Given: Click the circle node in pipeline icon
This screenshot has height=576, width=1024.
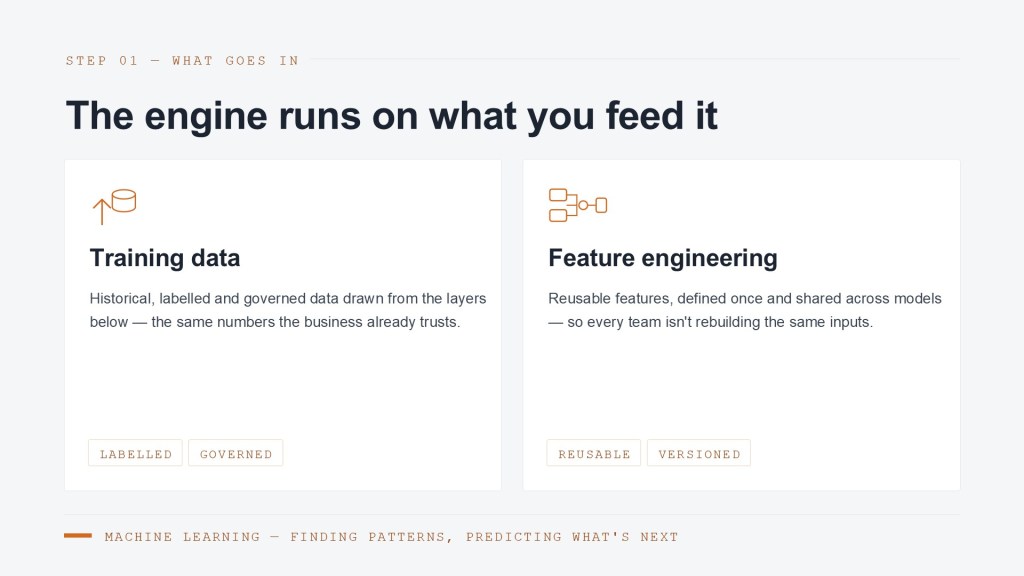Looking at the screenshot, I should click(584, 206).
